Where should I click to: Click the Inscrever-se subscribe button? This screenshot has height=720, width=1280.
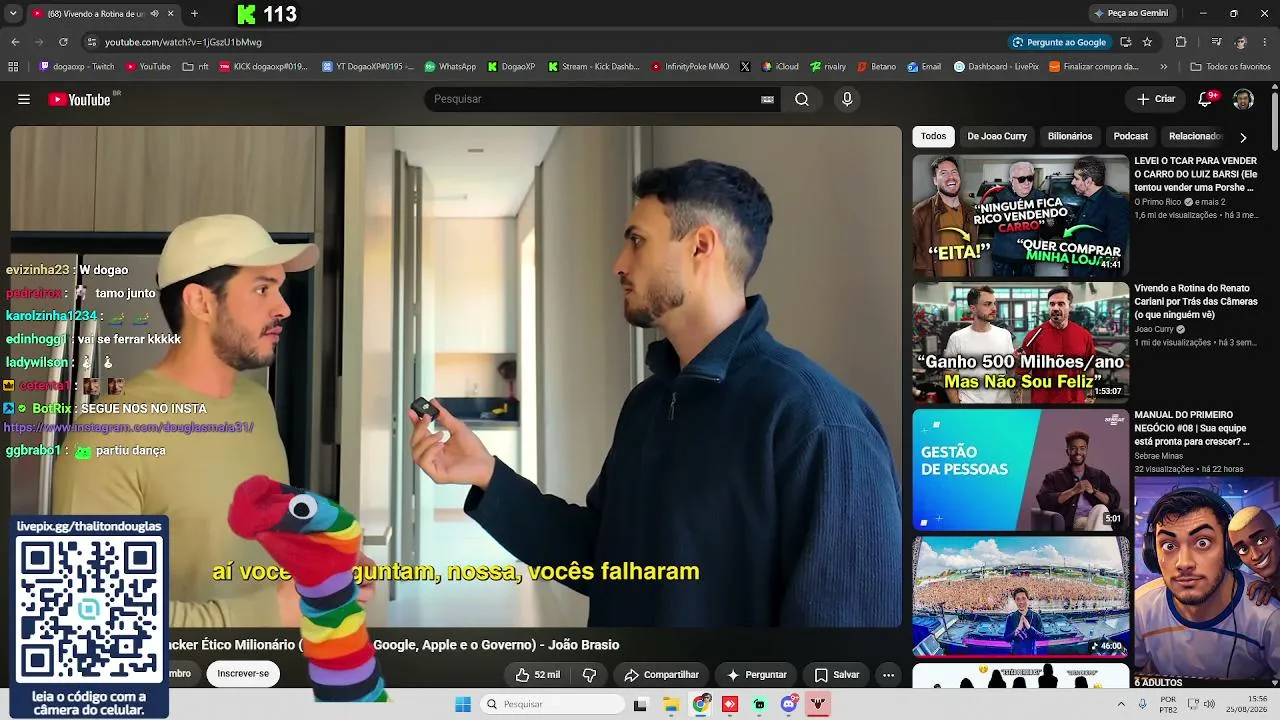[x=243, y=674]
